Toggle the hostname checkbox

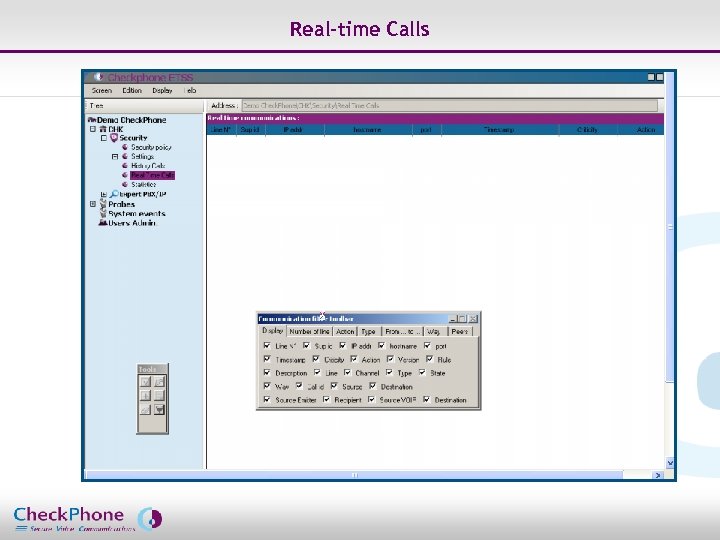[x=381, y=345]
